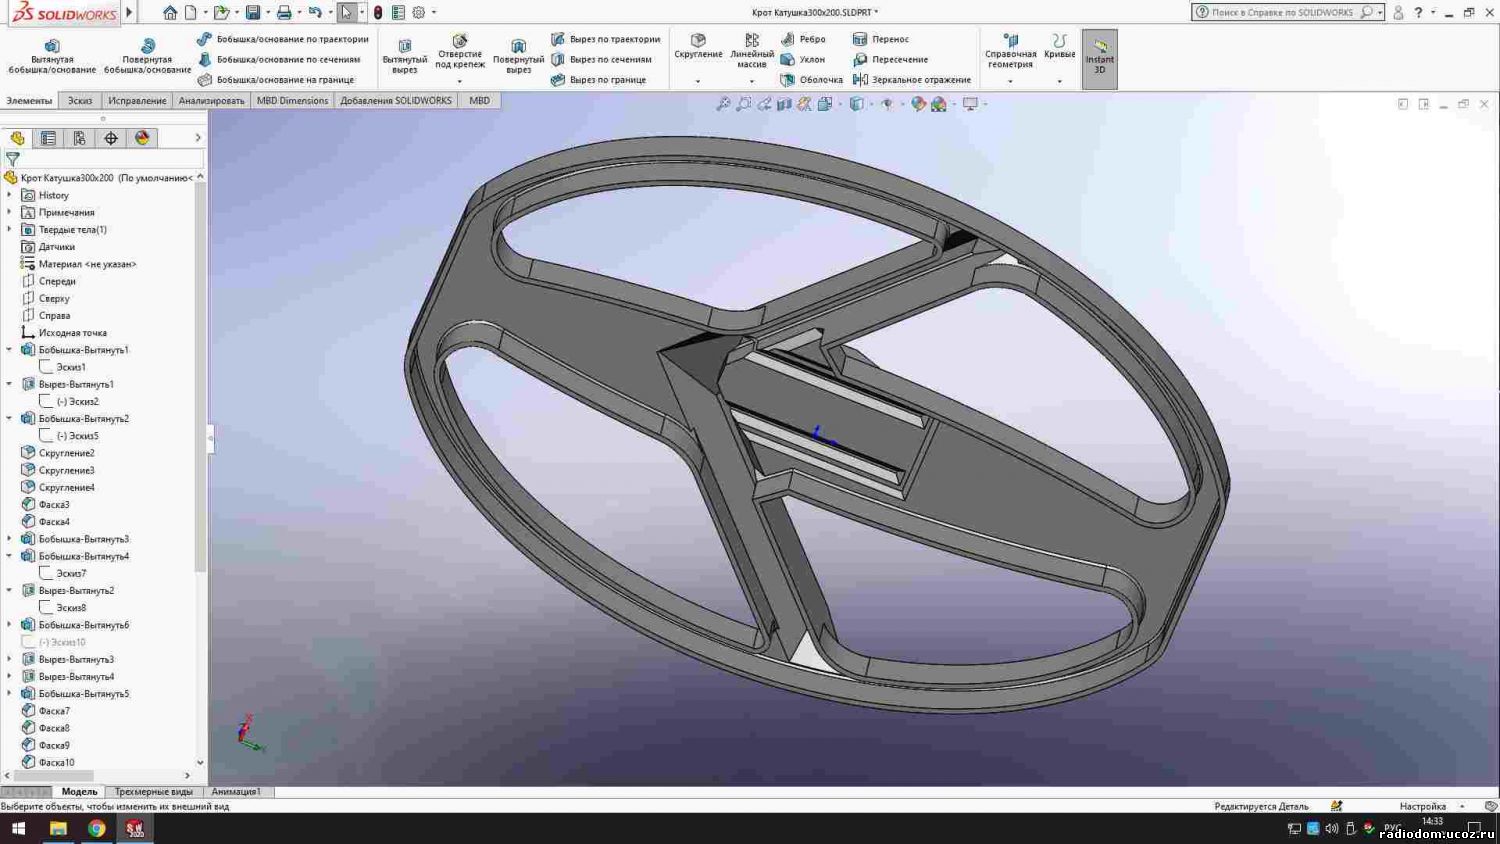Collapse Бобышка-Вытянуть1 feature node

click(10, 350)
